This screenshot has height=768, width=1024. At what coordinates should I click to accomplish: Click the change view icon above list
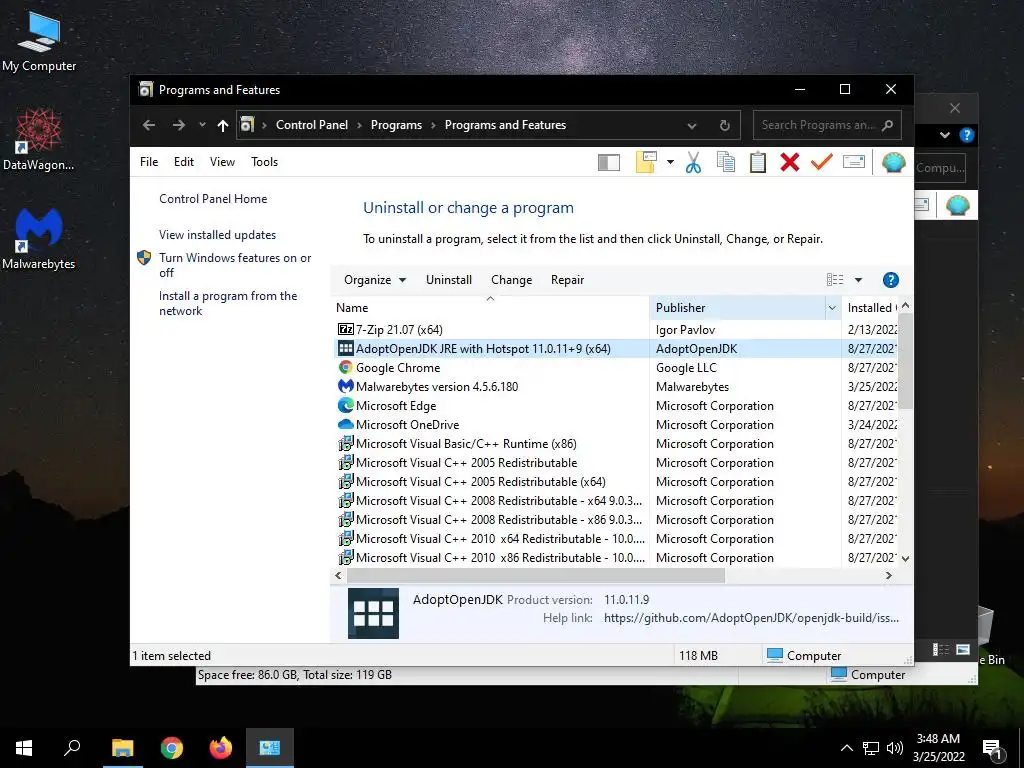pyautogui.click(x=835, y=280)
